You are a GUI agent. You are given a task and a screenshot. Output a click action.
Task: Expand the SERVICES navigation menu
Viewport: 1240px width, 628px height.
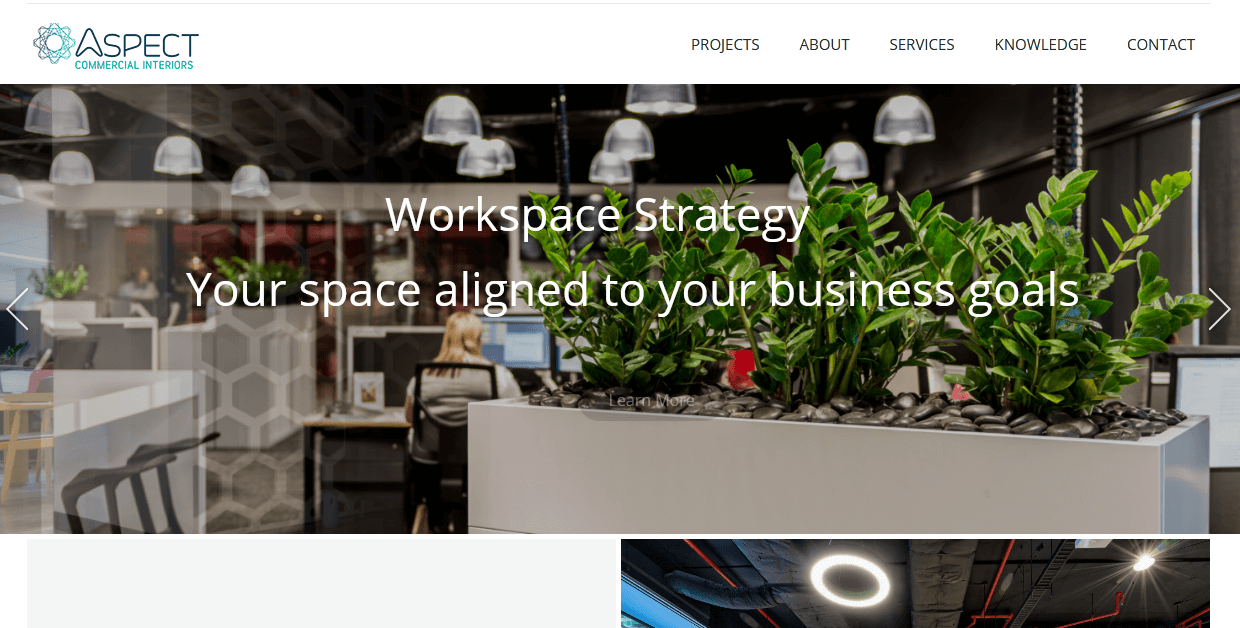click(922, 44)
